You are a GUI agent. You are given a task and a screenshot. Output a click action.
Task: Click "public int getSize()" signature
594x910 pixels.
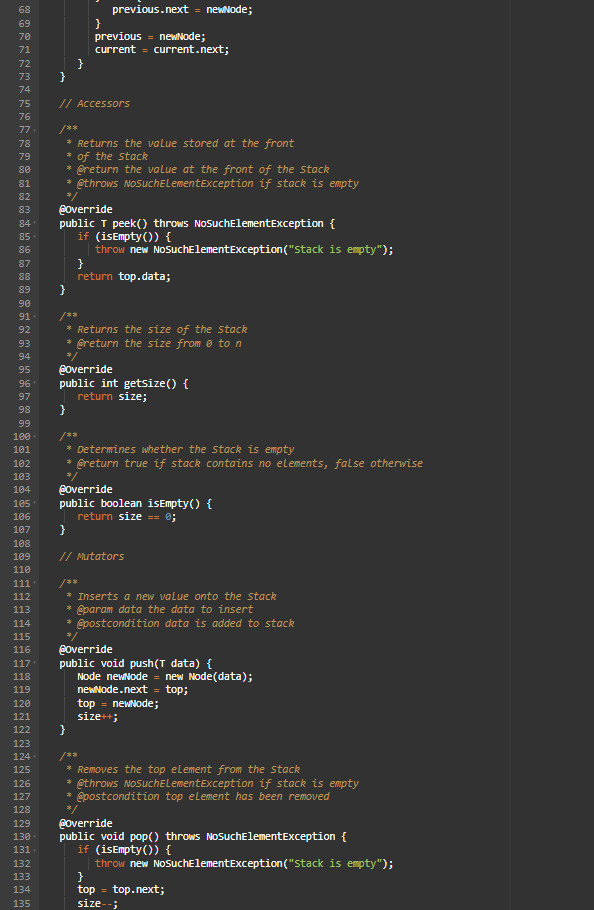[118, 384]
